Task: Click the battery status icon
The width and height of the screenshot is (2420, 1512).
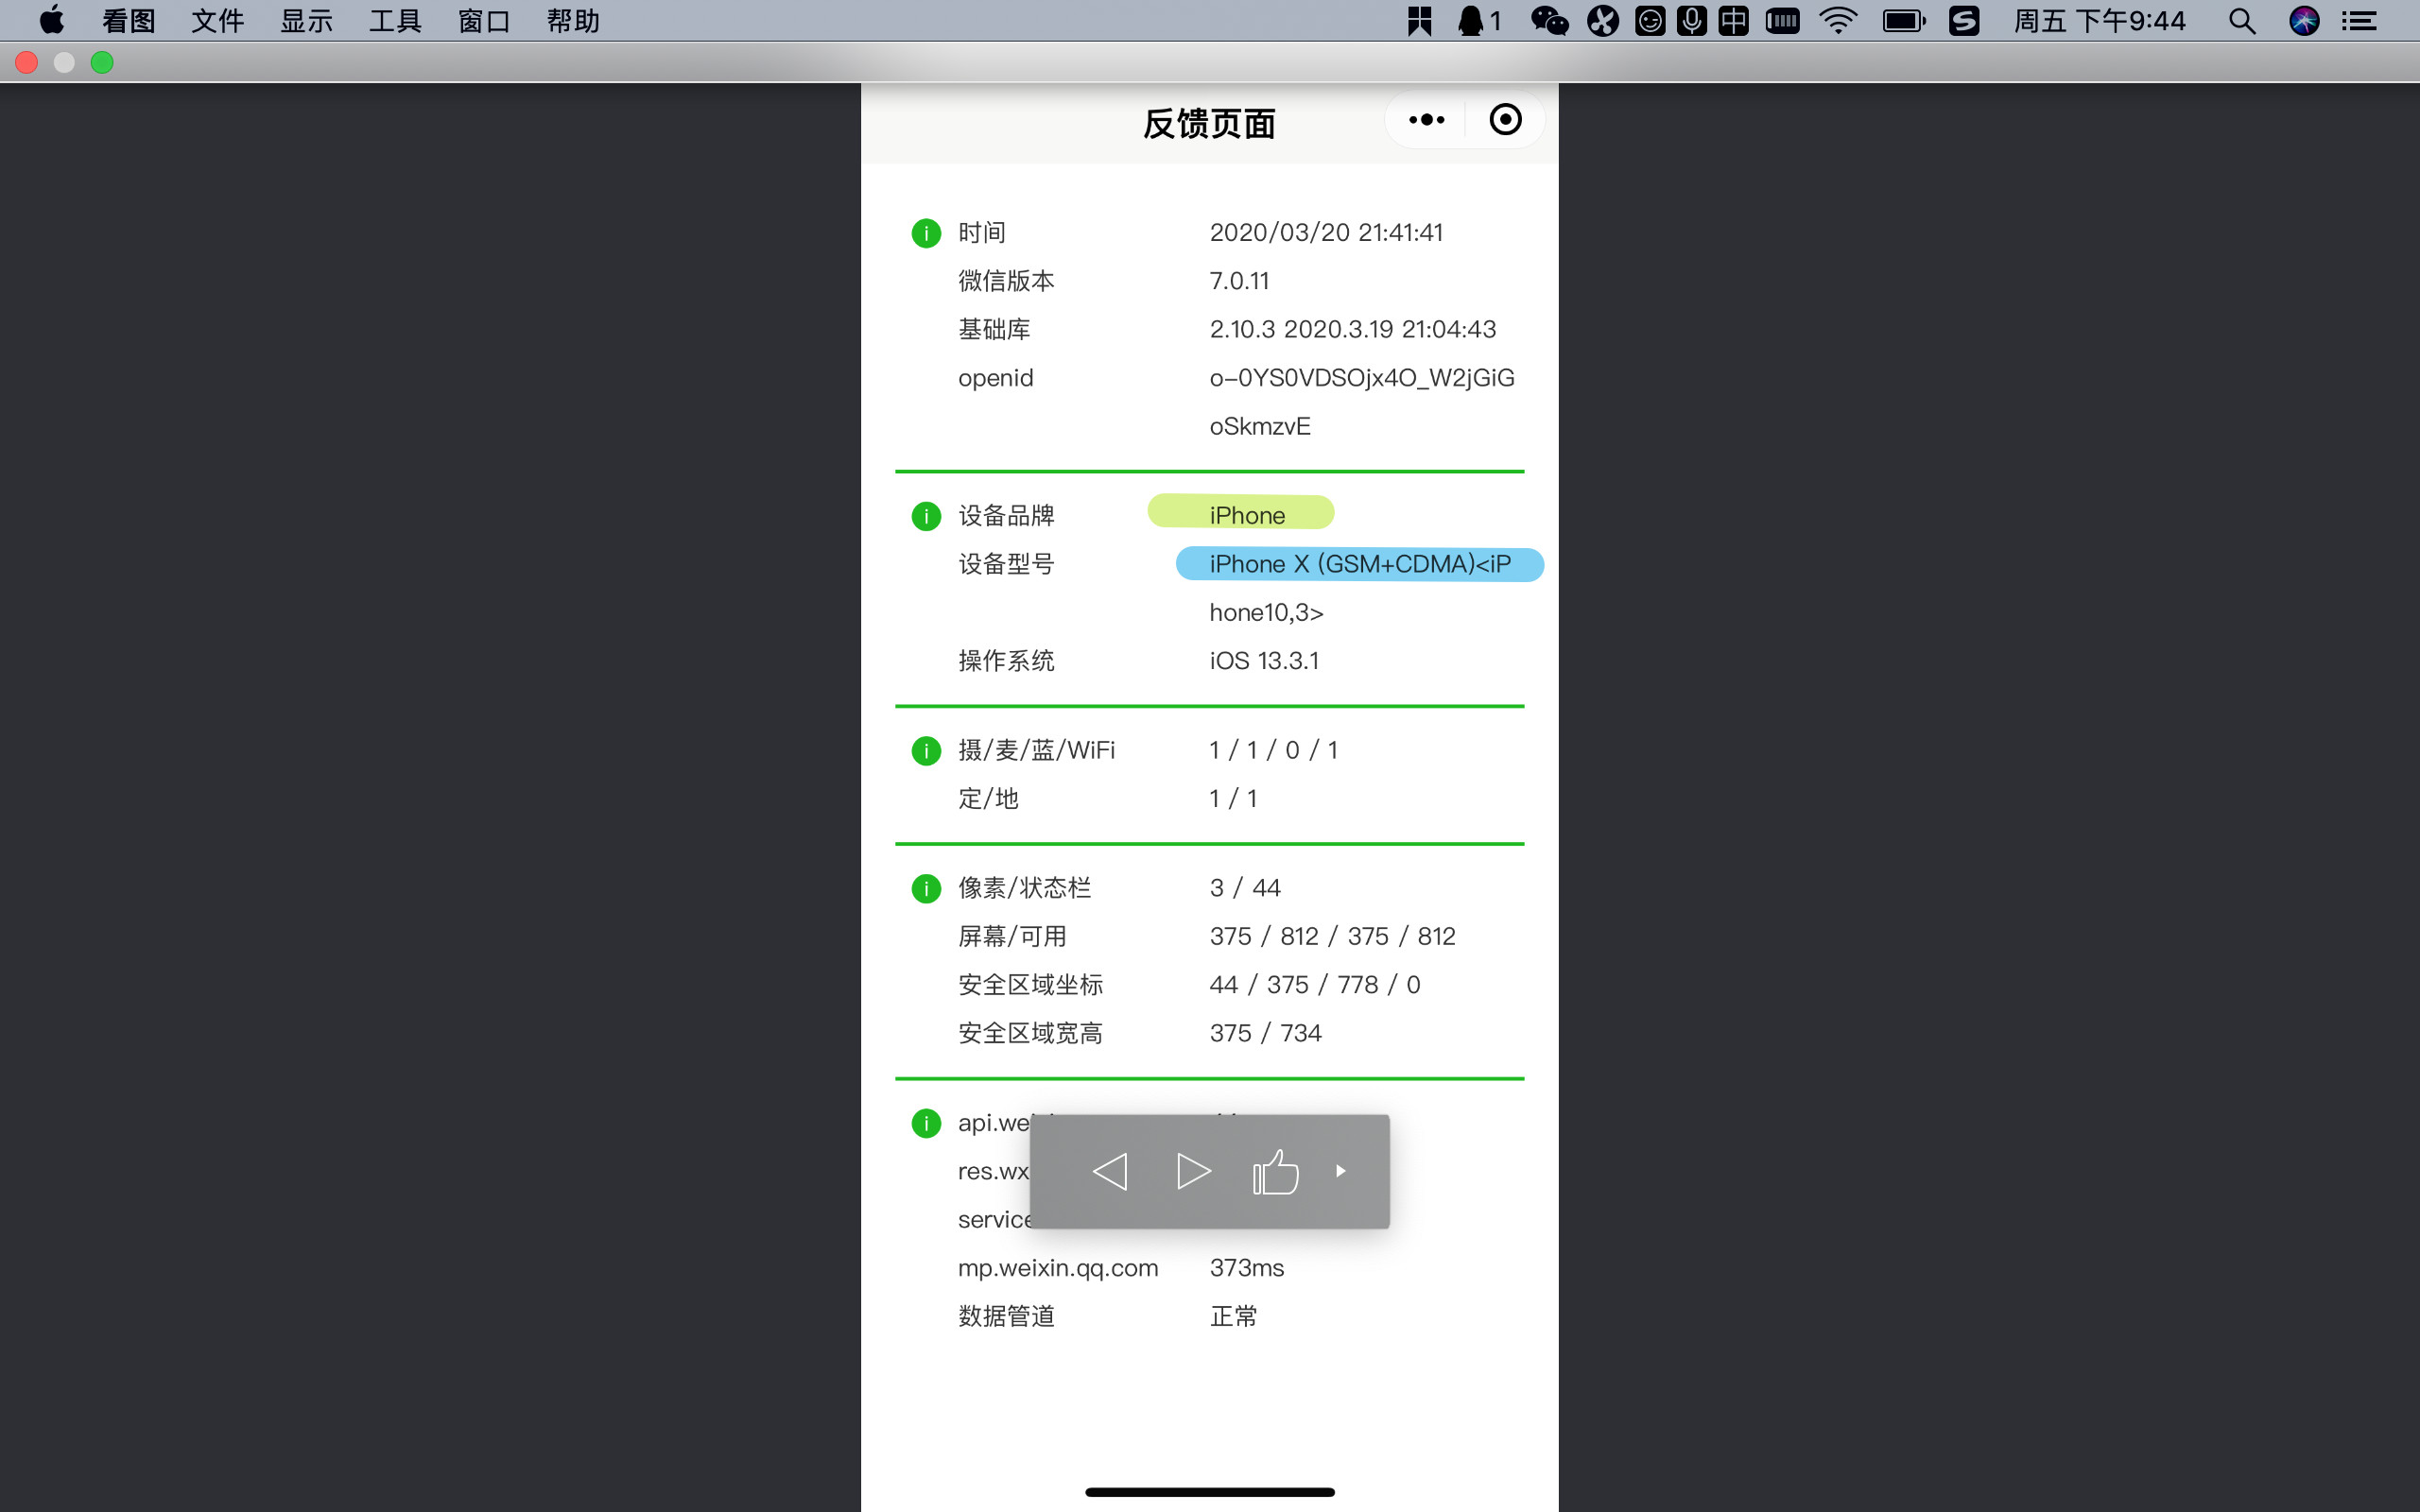Action: 1903,21
